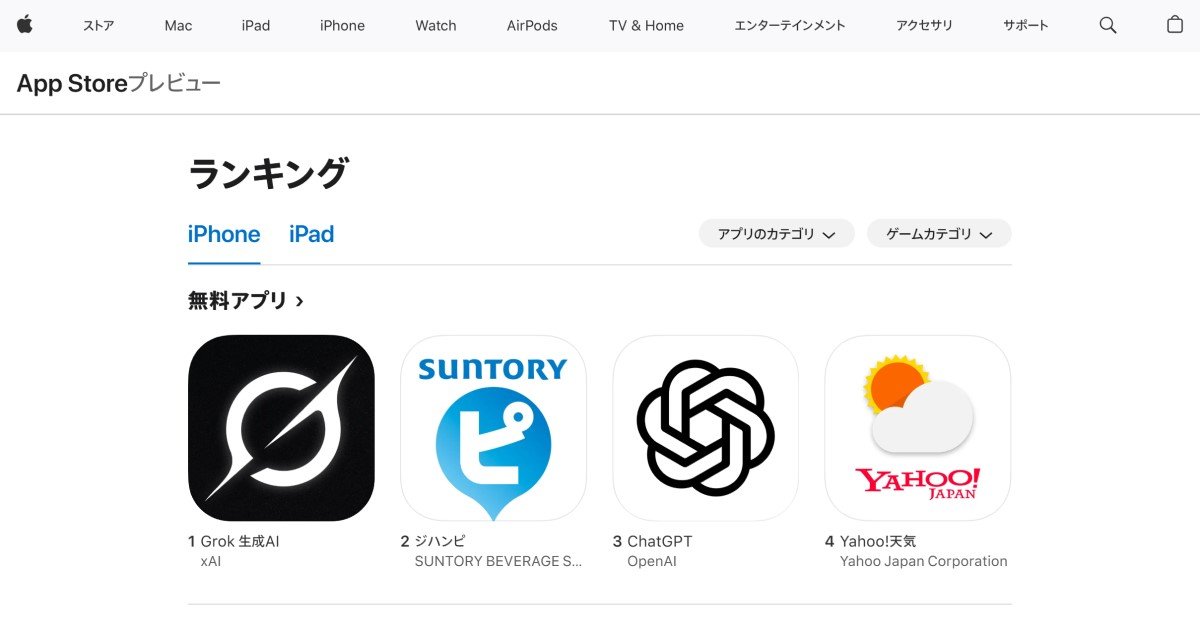Open the AirPods menu item
The height and width of the screenshot is (627, 1200).
coord(532,26)
